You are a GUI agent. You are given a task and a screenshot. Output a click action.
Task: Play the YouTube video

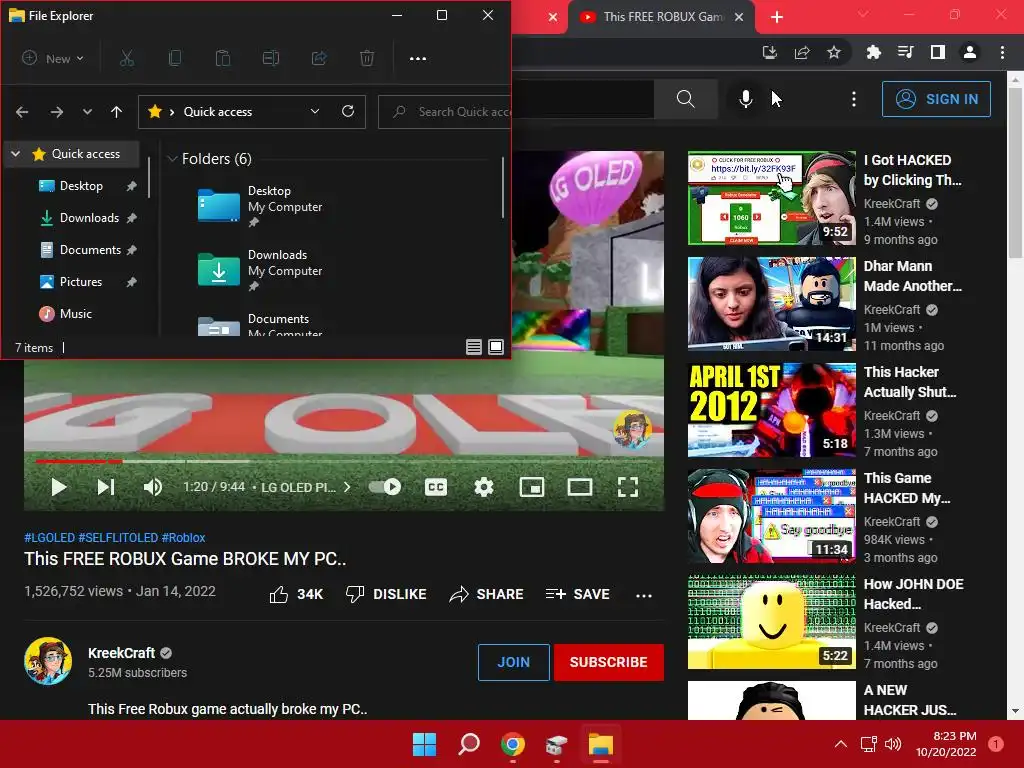(59, 487)
